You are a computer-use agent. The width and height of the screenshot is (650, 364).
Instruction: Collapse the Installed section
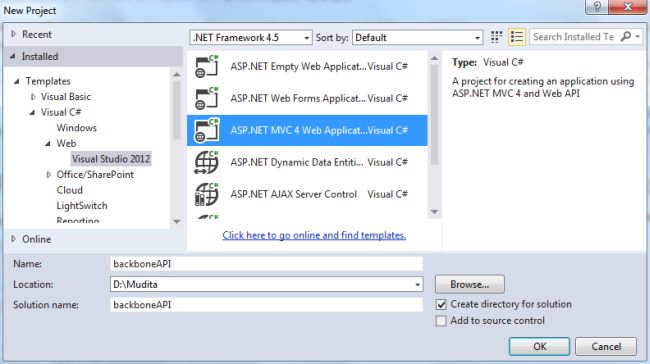click(x=13, y=56)
